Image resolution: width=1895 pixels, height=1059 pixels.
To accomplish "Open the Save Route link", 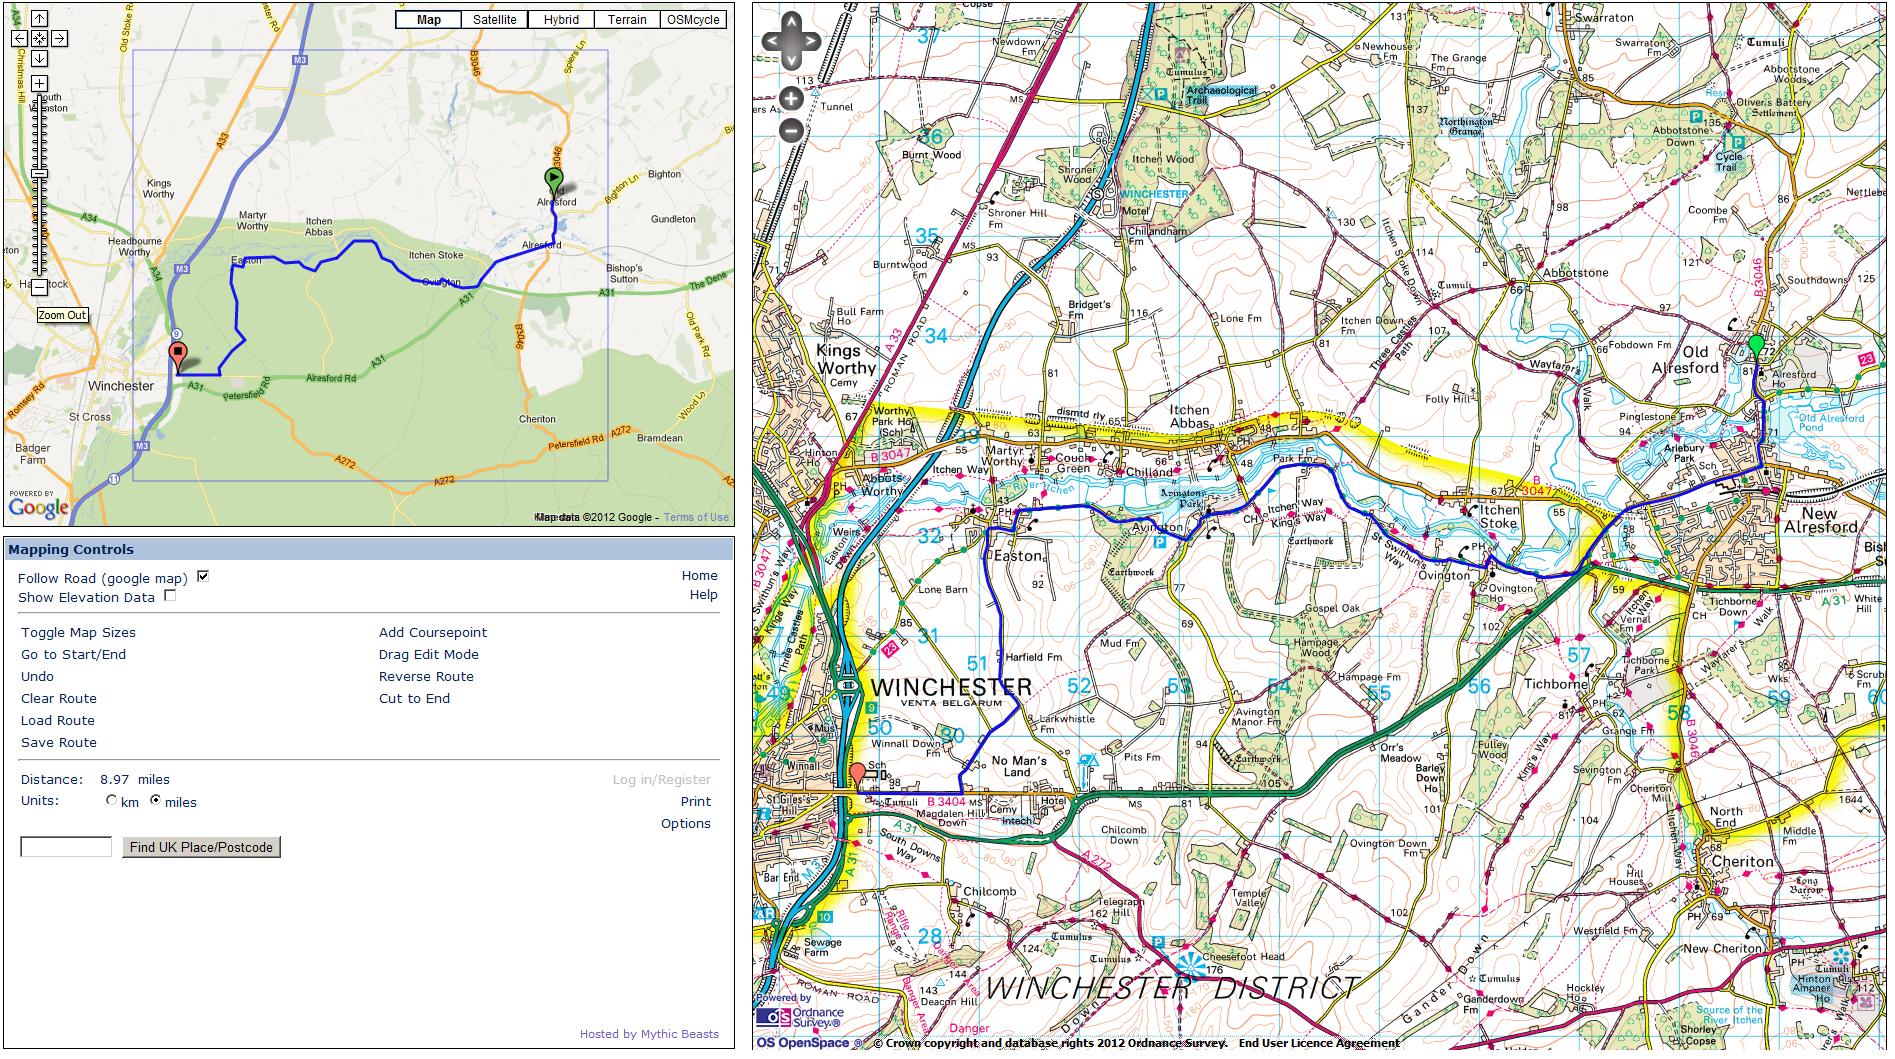I will [59, 743].
